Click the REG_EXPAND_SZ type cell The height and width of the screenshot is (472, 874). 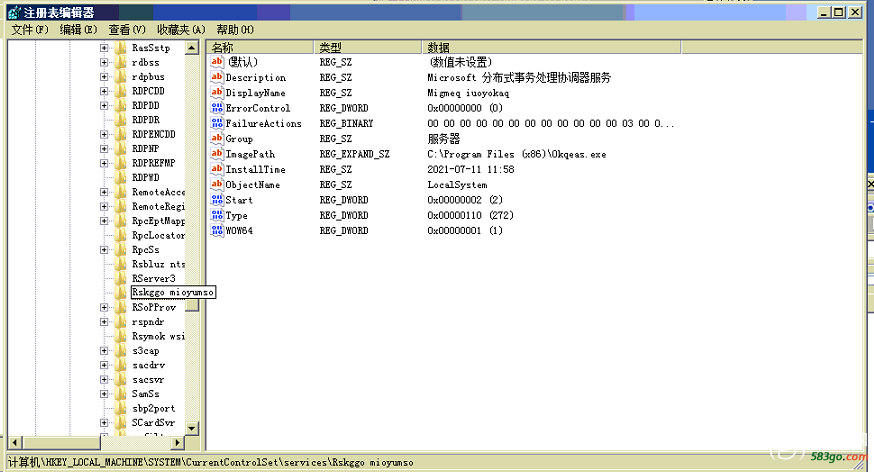(355, 154)
